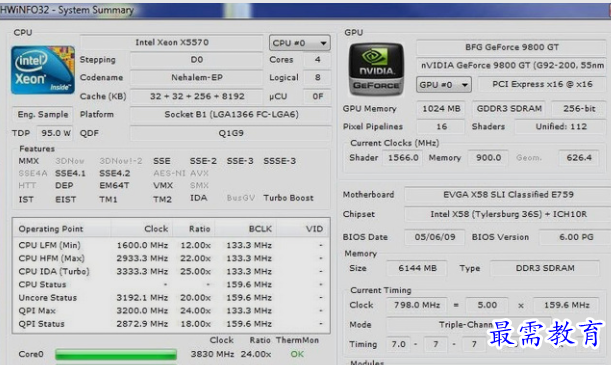Click the NVIDIA GeForce logo icon

pos(376,69)
